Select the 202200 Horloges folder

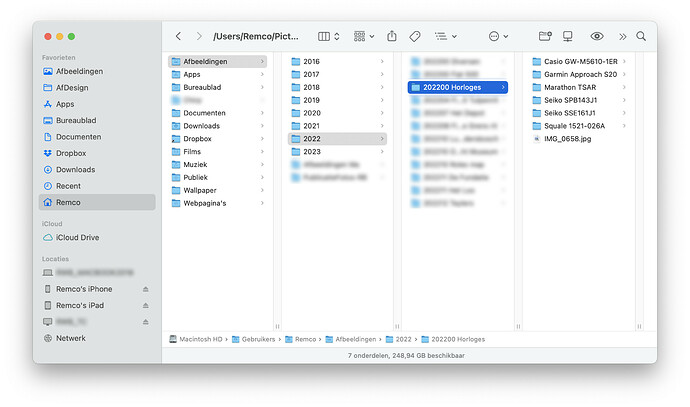pyautogui.click(x=458, y=87)
